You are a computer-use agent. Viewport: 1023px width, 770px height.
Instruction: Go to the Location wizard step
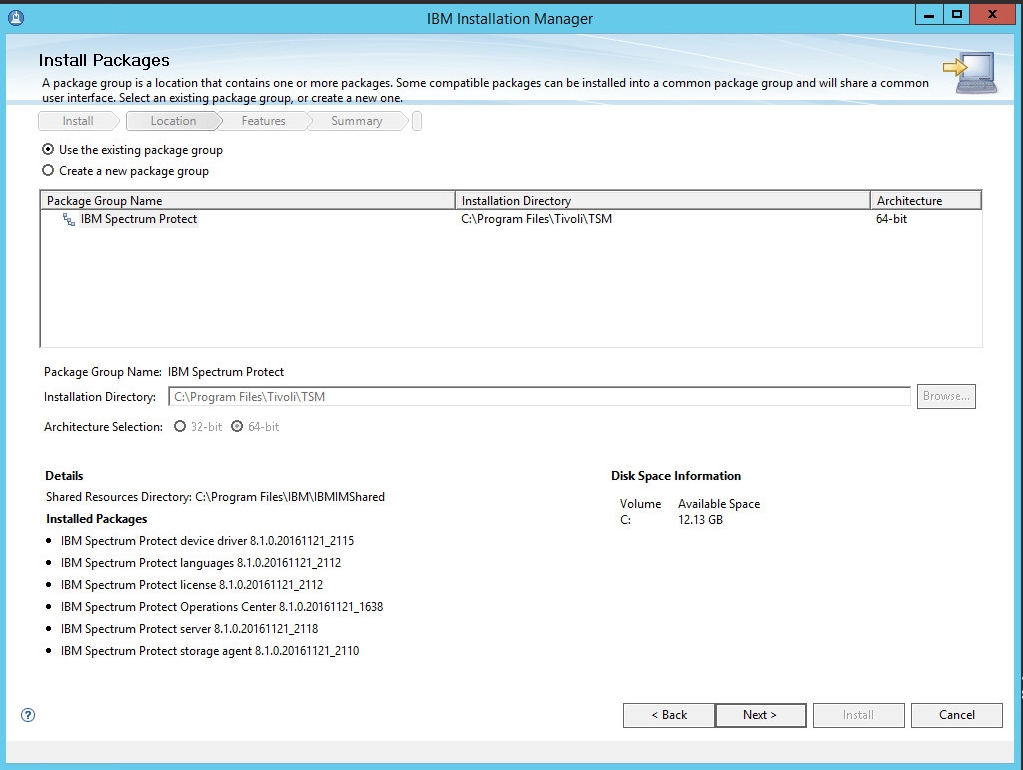coord(173,121)
